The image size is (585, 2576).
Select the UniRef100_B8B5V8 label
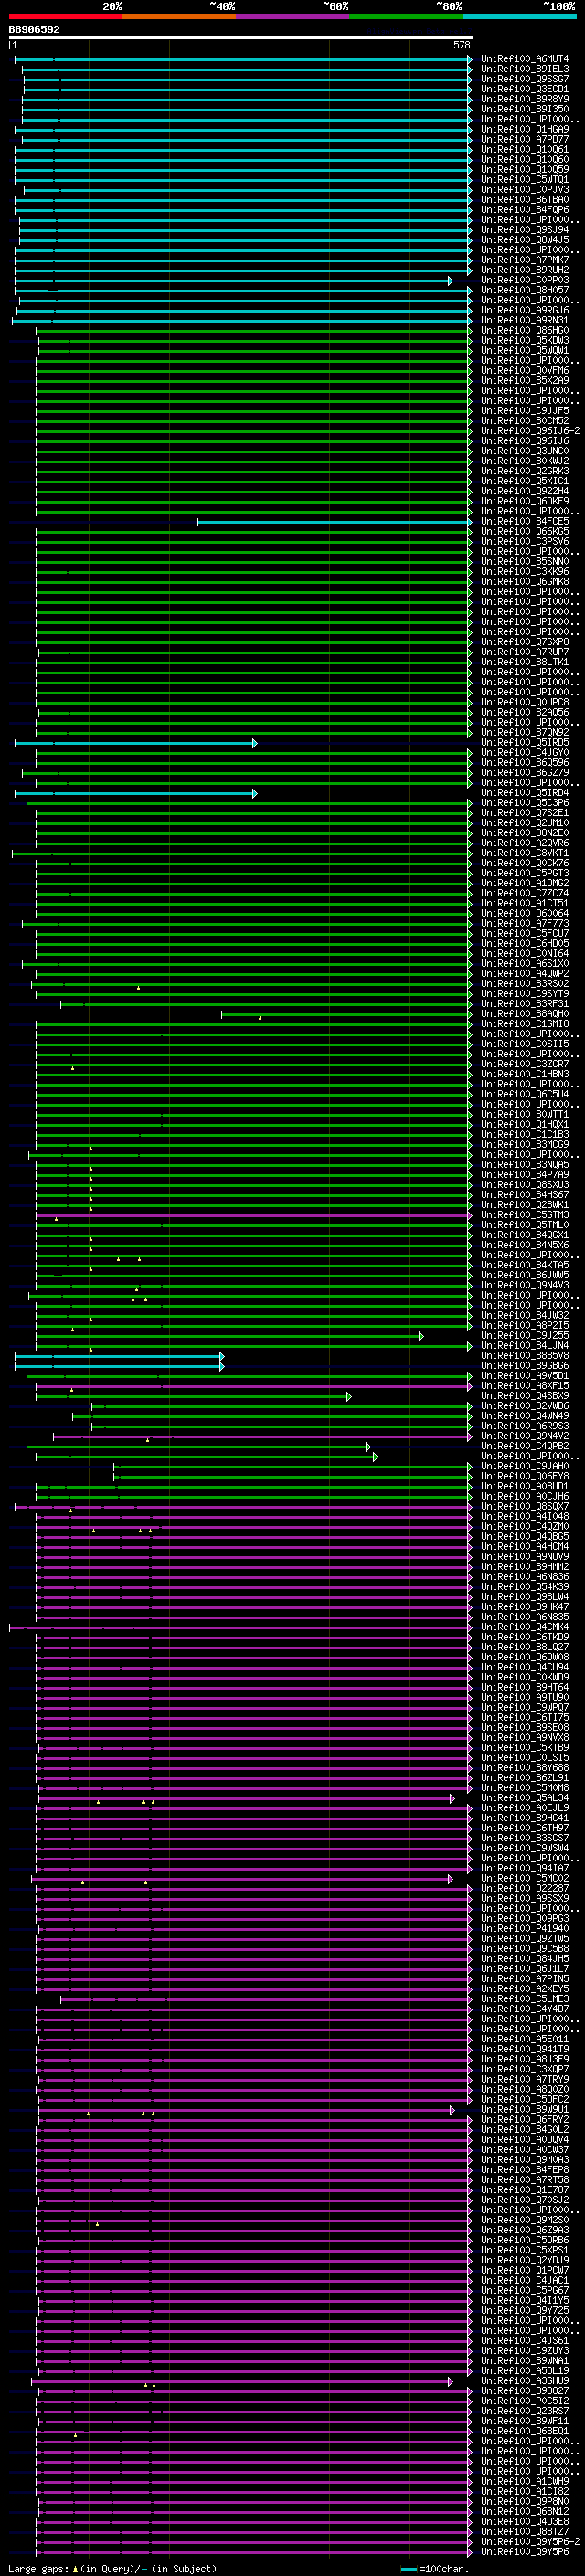click(524, 1356)
